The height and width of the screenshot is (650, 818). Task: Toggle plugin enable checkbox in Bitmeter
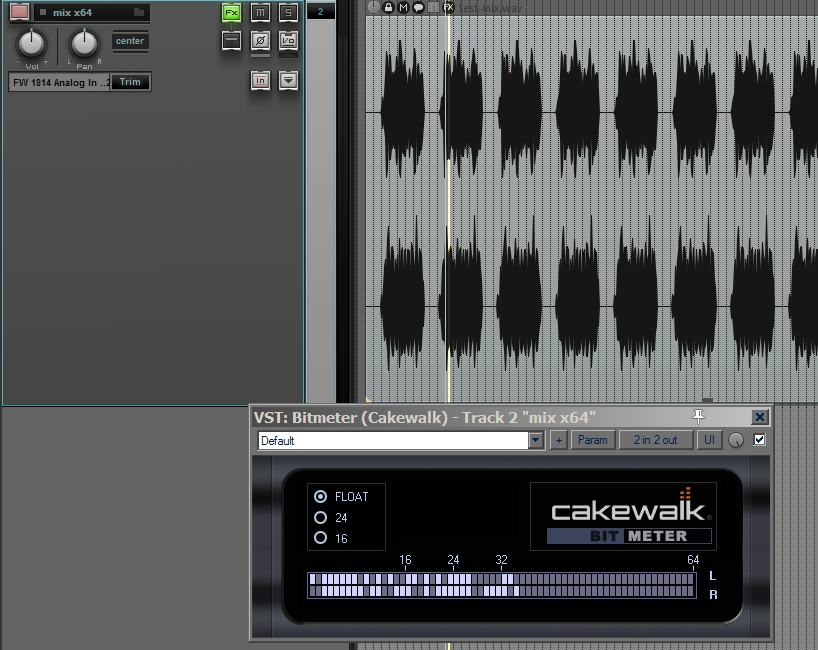(759, 440)
